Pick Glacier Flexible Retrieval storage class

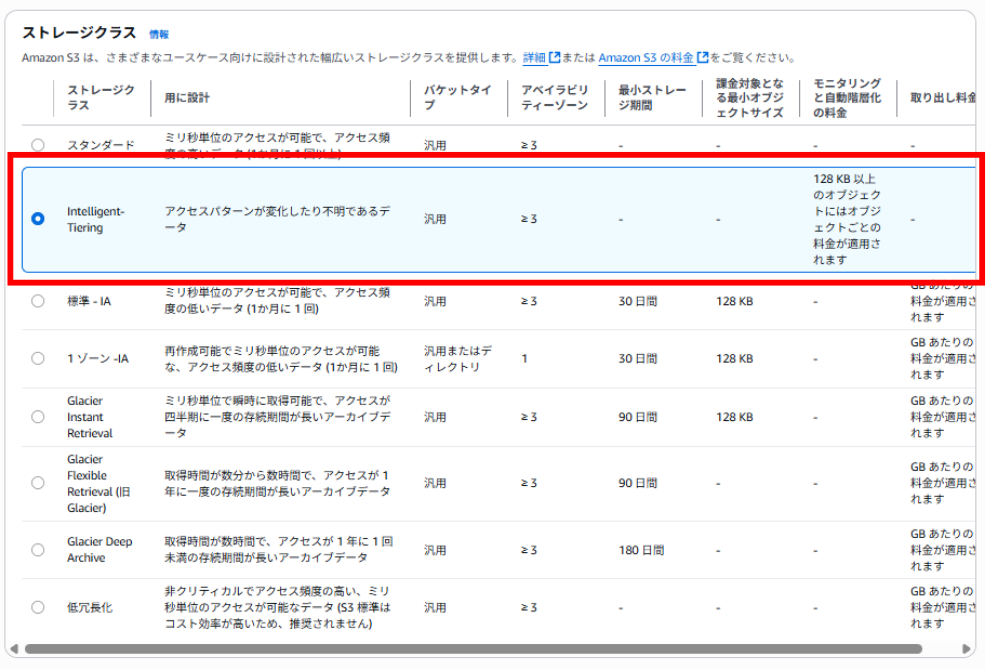pyautogui.click(x=38, y=483)
